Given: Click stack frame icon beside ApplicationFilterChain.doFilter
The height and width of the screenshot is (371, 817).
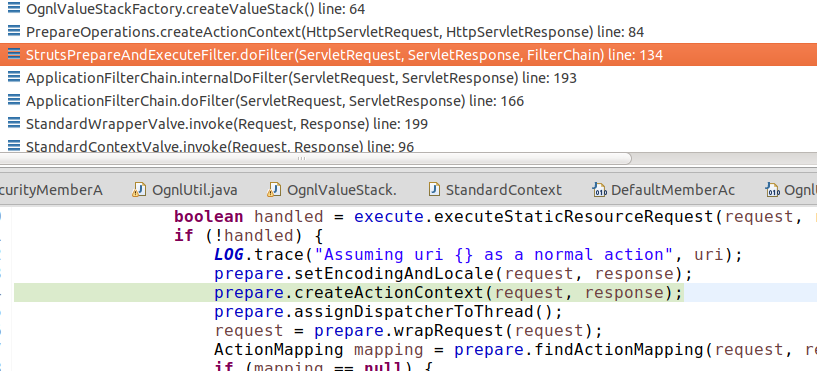Looking at the screenshot, I should pos(15,100).
